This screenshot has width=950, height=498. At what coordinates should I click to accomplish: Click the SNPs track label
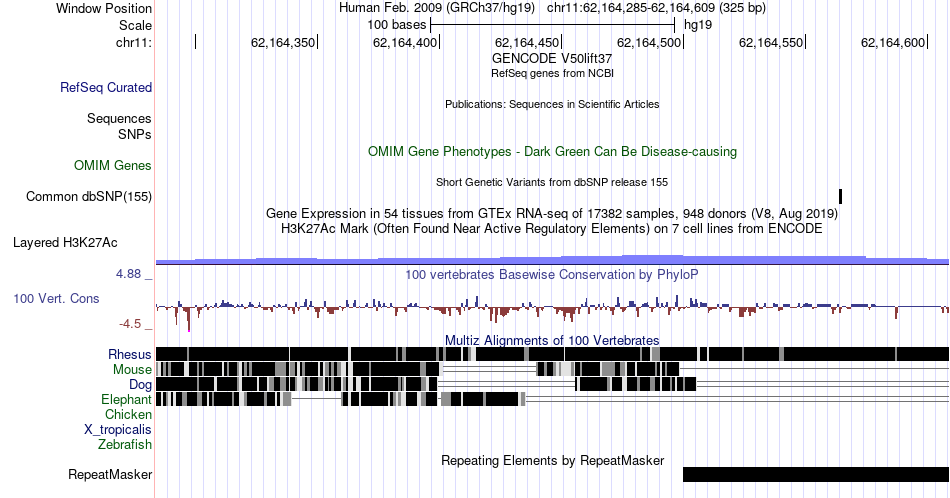pyautogui.click(x=135, y=134)
